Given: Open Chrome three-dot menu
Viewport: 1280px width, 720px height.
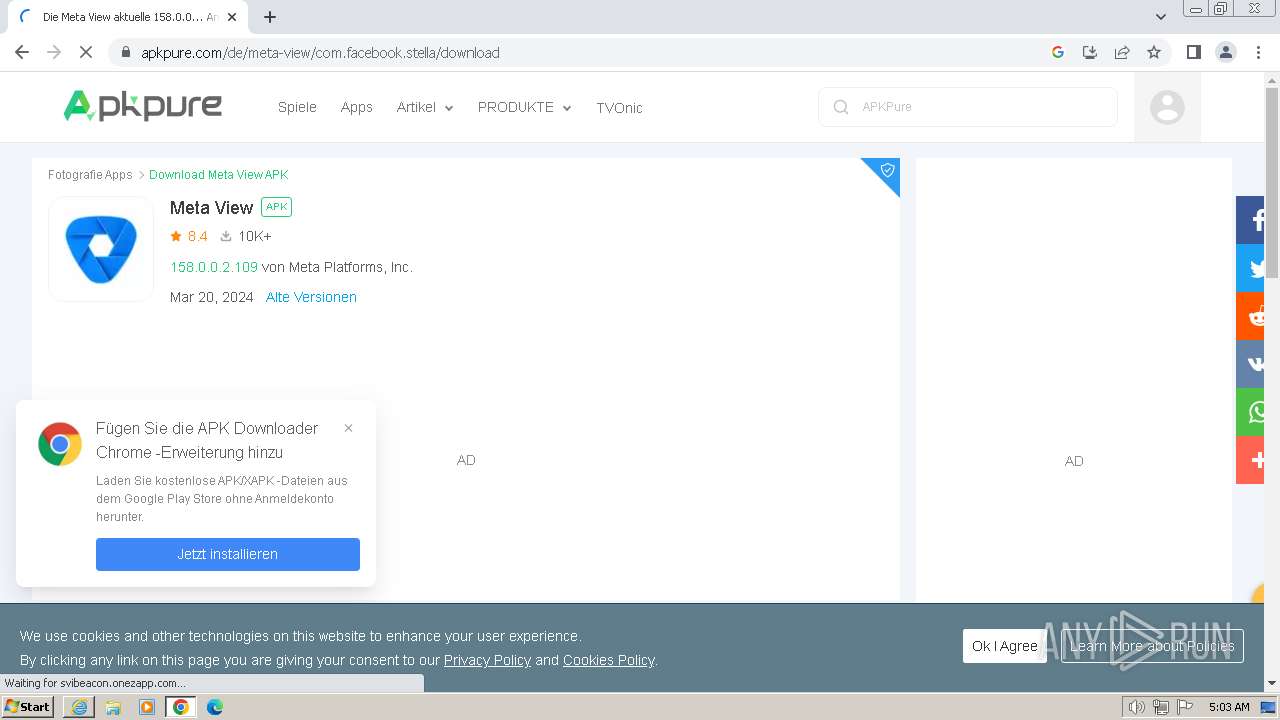Looking at the screenshot, I should (1258, 52).
